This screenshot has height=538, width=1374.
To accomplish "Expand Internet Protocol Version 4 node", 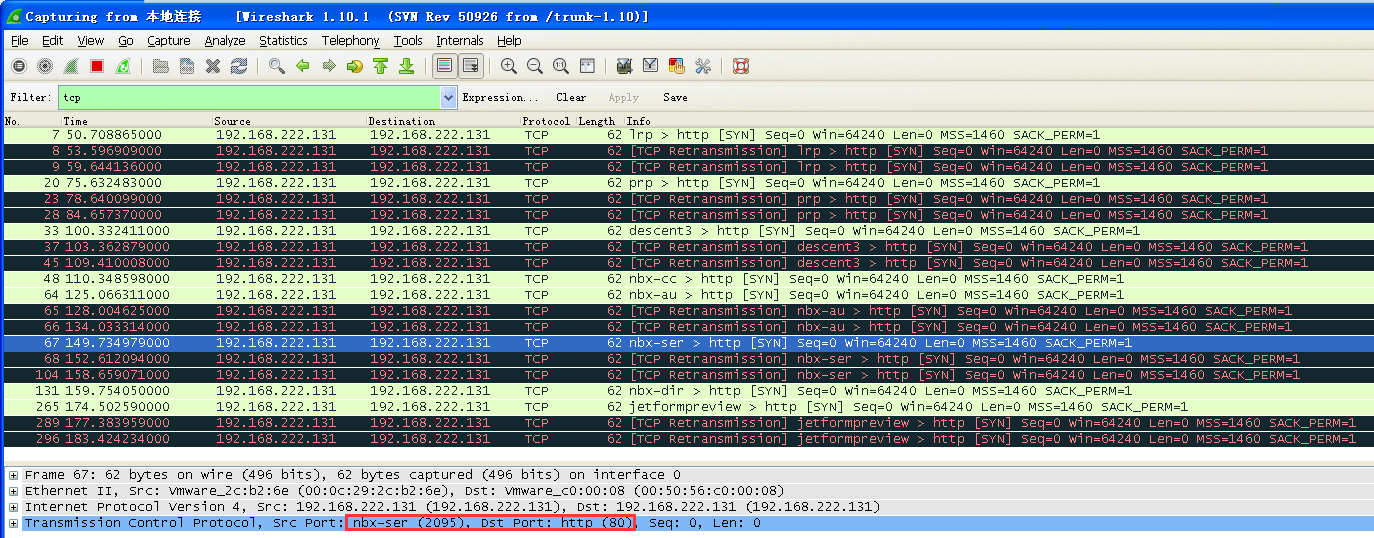I will point(13,507).
